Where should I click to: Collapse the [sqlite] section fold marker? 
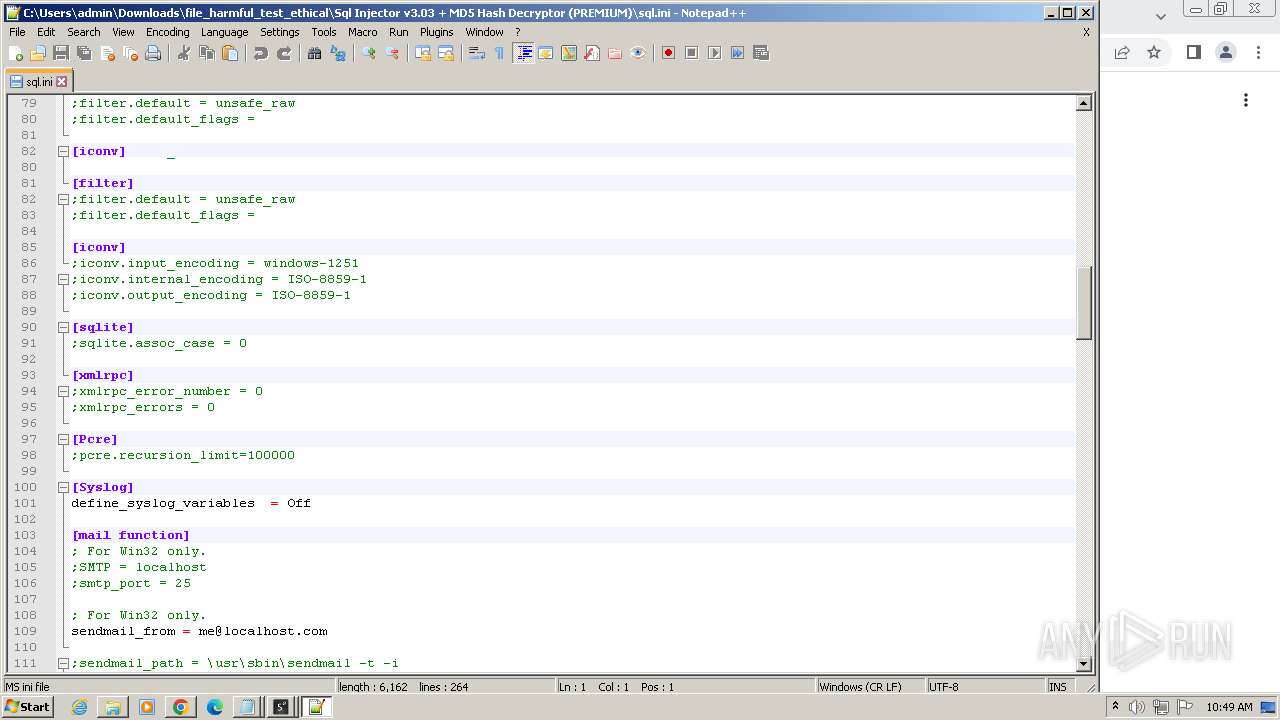pos(63,327)
